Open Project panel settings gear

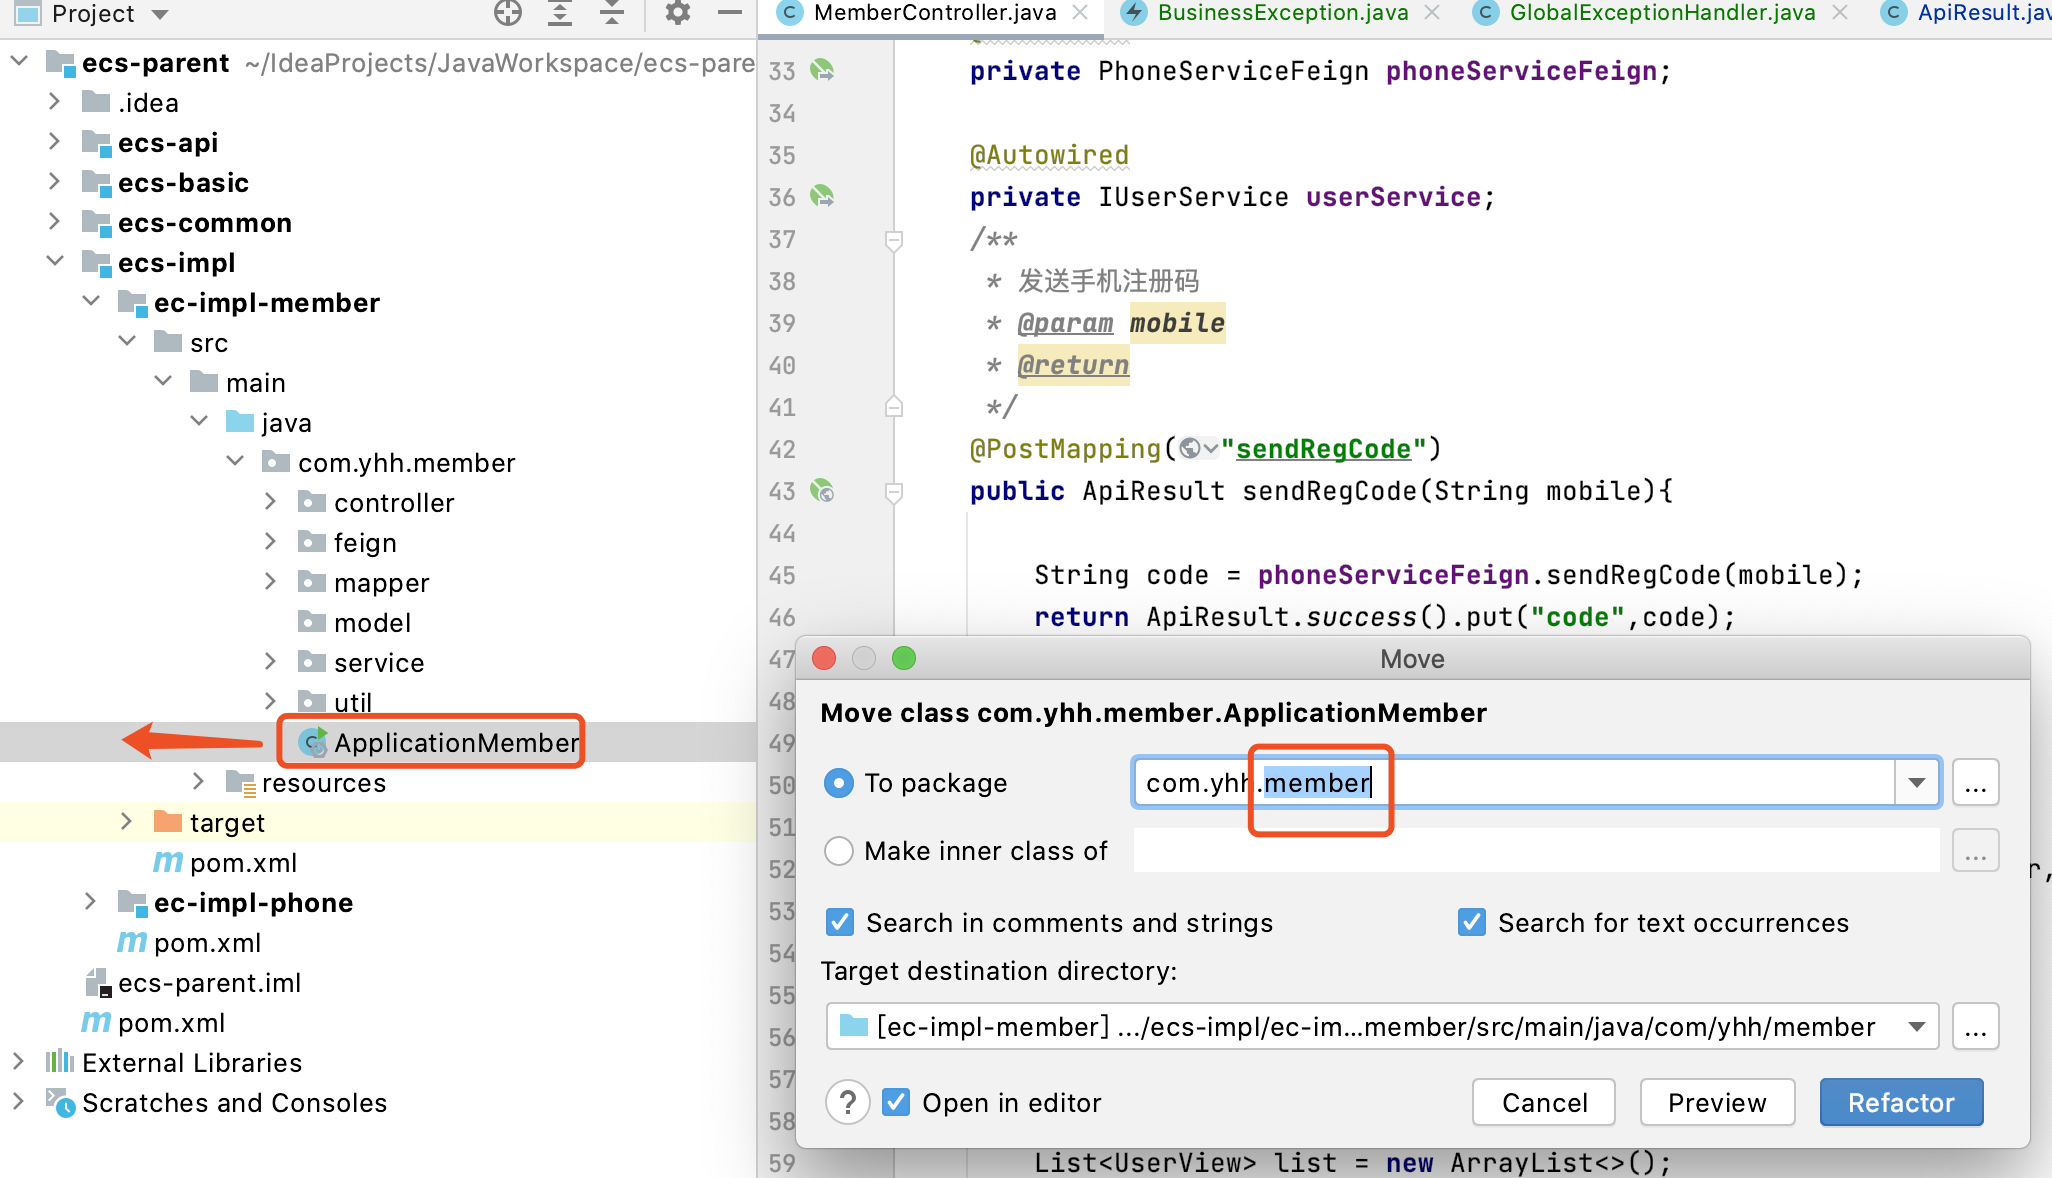pyautogui.click(x=678, y=13)
